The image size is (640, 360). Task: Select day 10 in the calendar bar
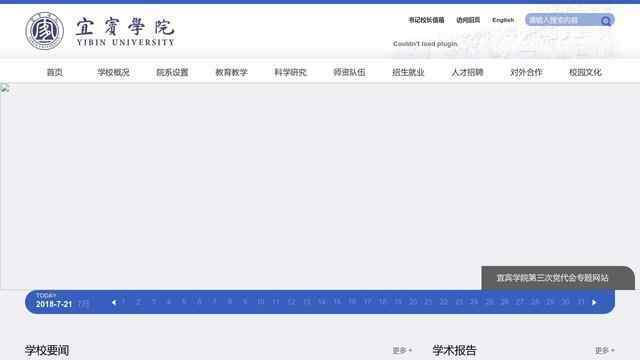[x=260, y=302]
